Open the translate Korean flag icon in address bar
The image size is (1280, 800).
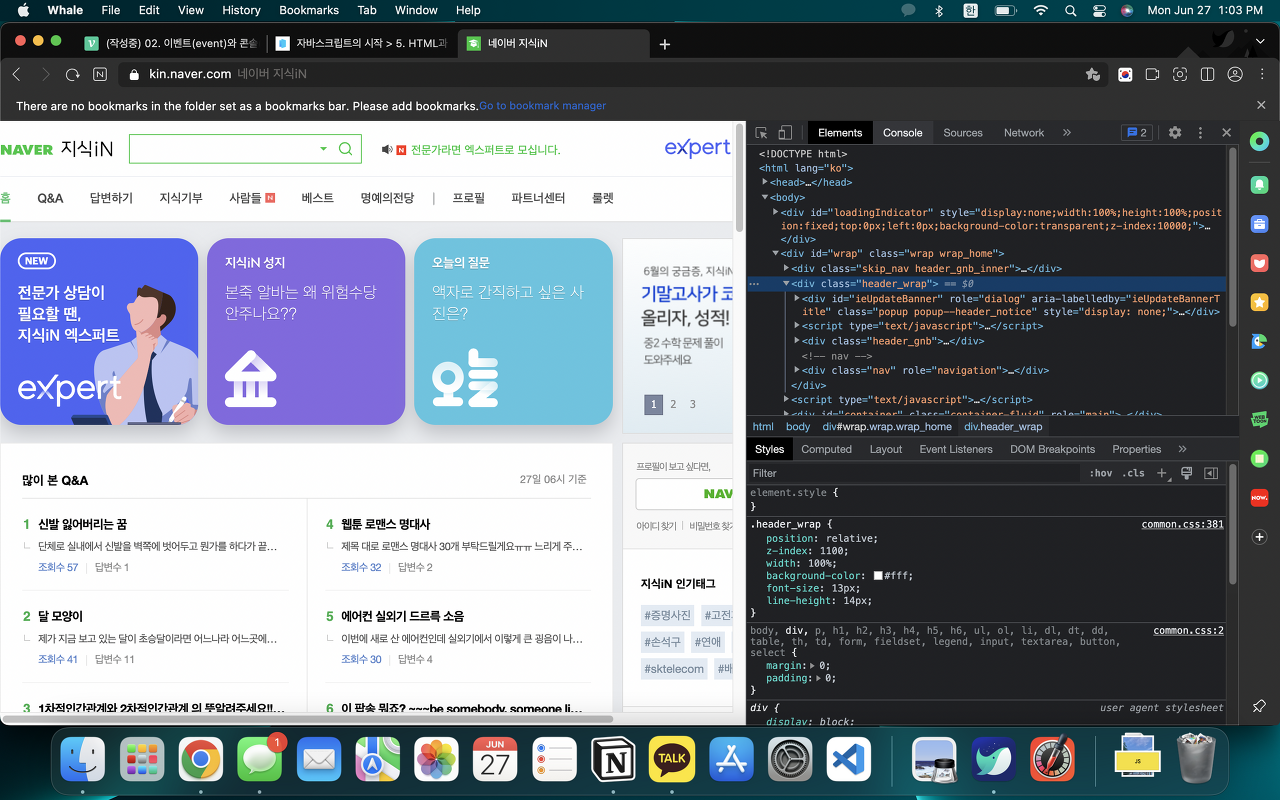tap(1125, 74)
